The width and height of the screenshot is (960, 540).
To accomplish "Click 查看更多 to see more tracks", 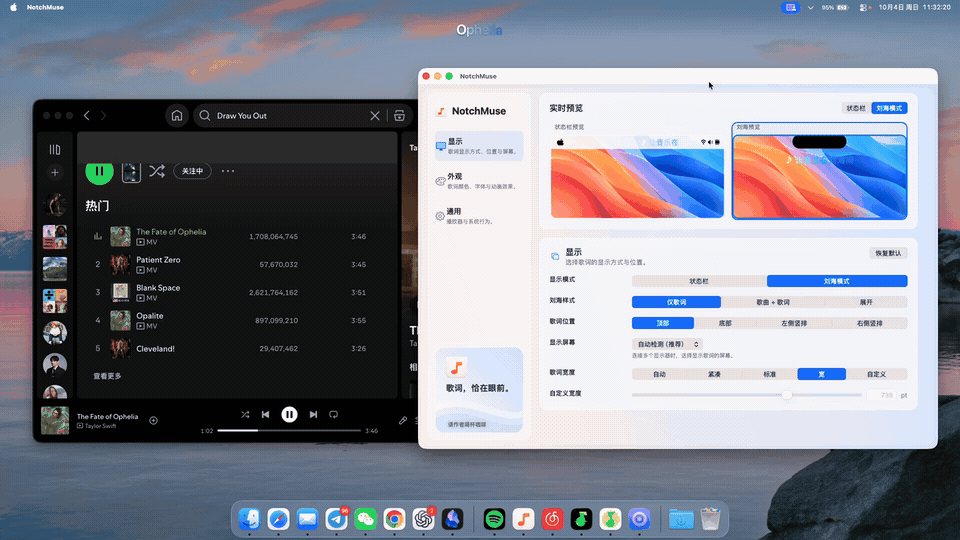I will [x=107, y=376].
